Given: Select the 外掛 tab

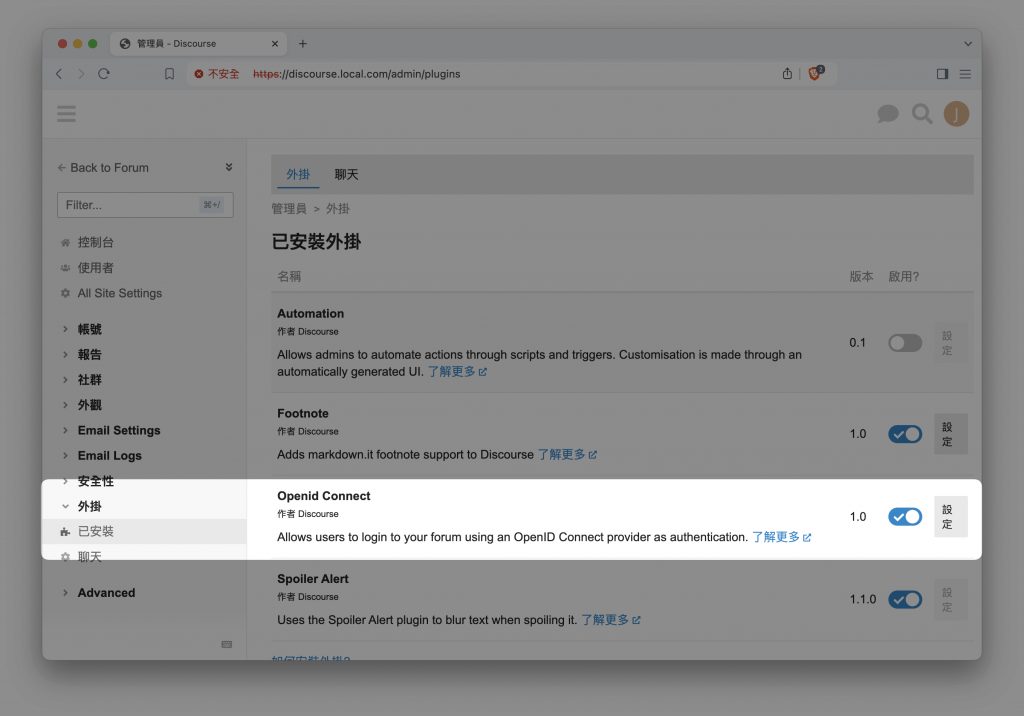Looking at the screenshot, I should (298, 174).
